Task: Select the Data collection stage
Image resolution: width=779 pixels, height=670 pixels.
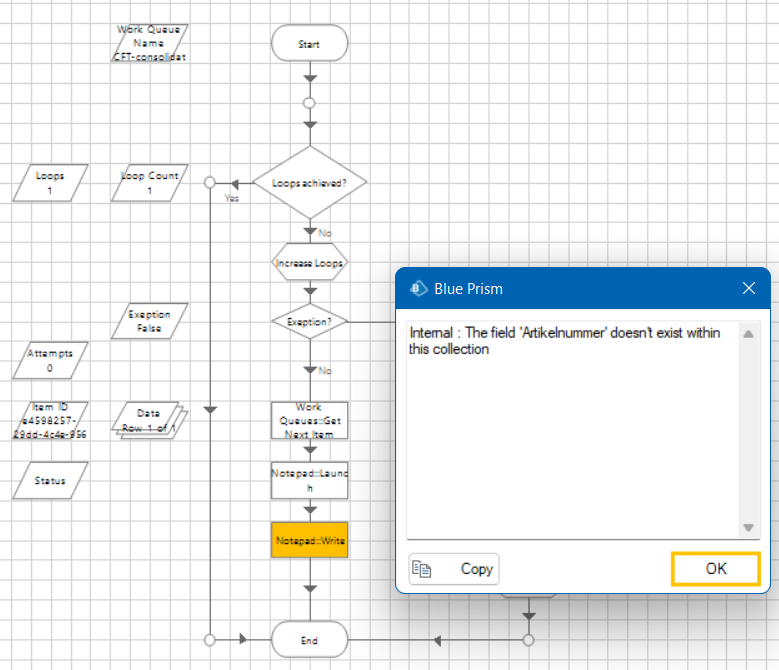Action: (x=150, y=420)
